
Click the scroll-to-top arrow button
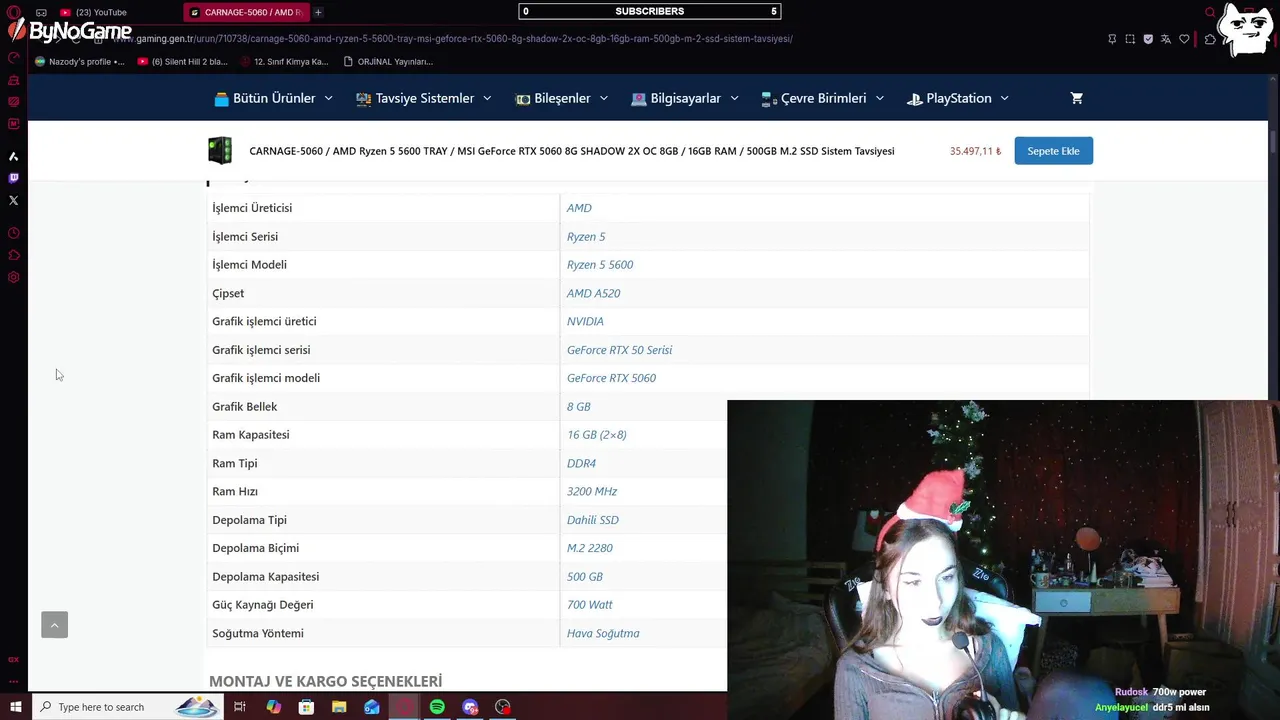[x=54, y=625]
